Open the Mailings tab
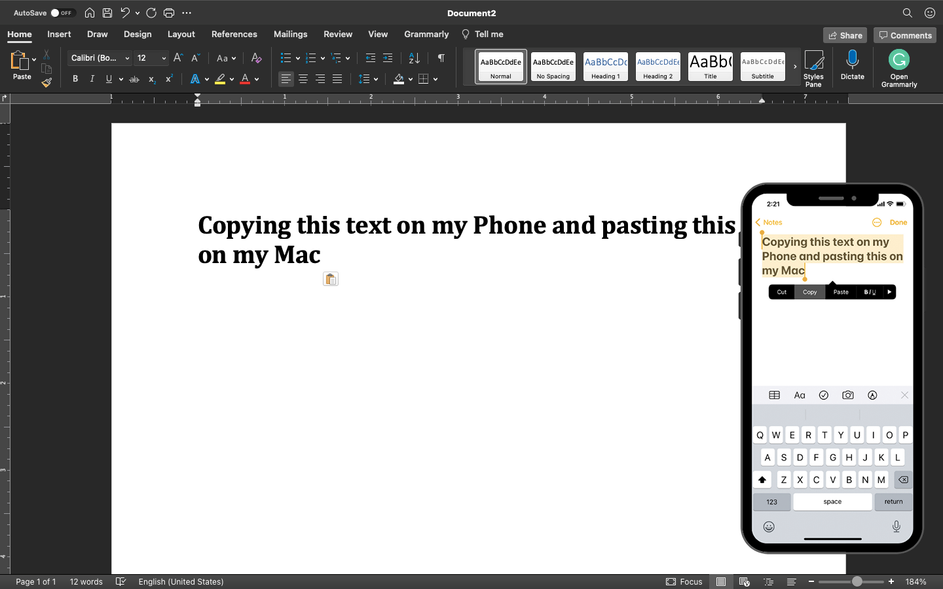Image resolution: width=943 pixels, height=589 pixels. [x=290, y=34]
